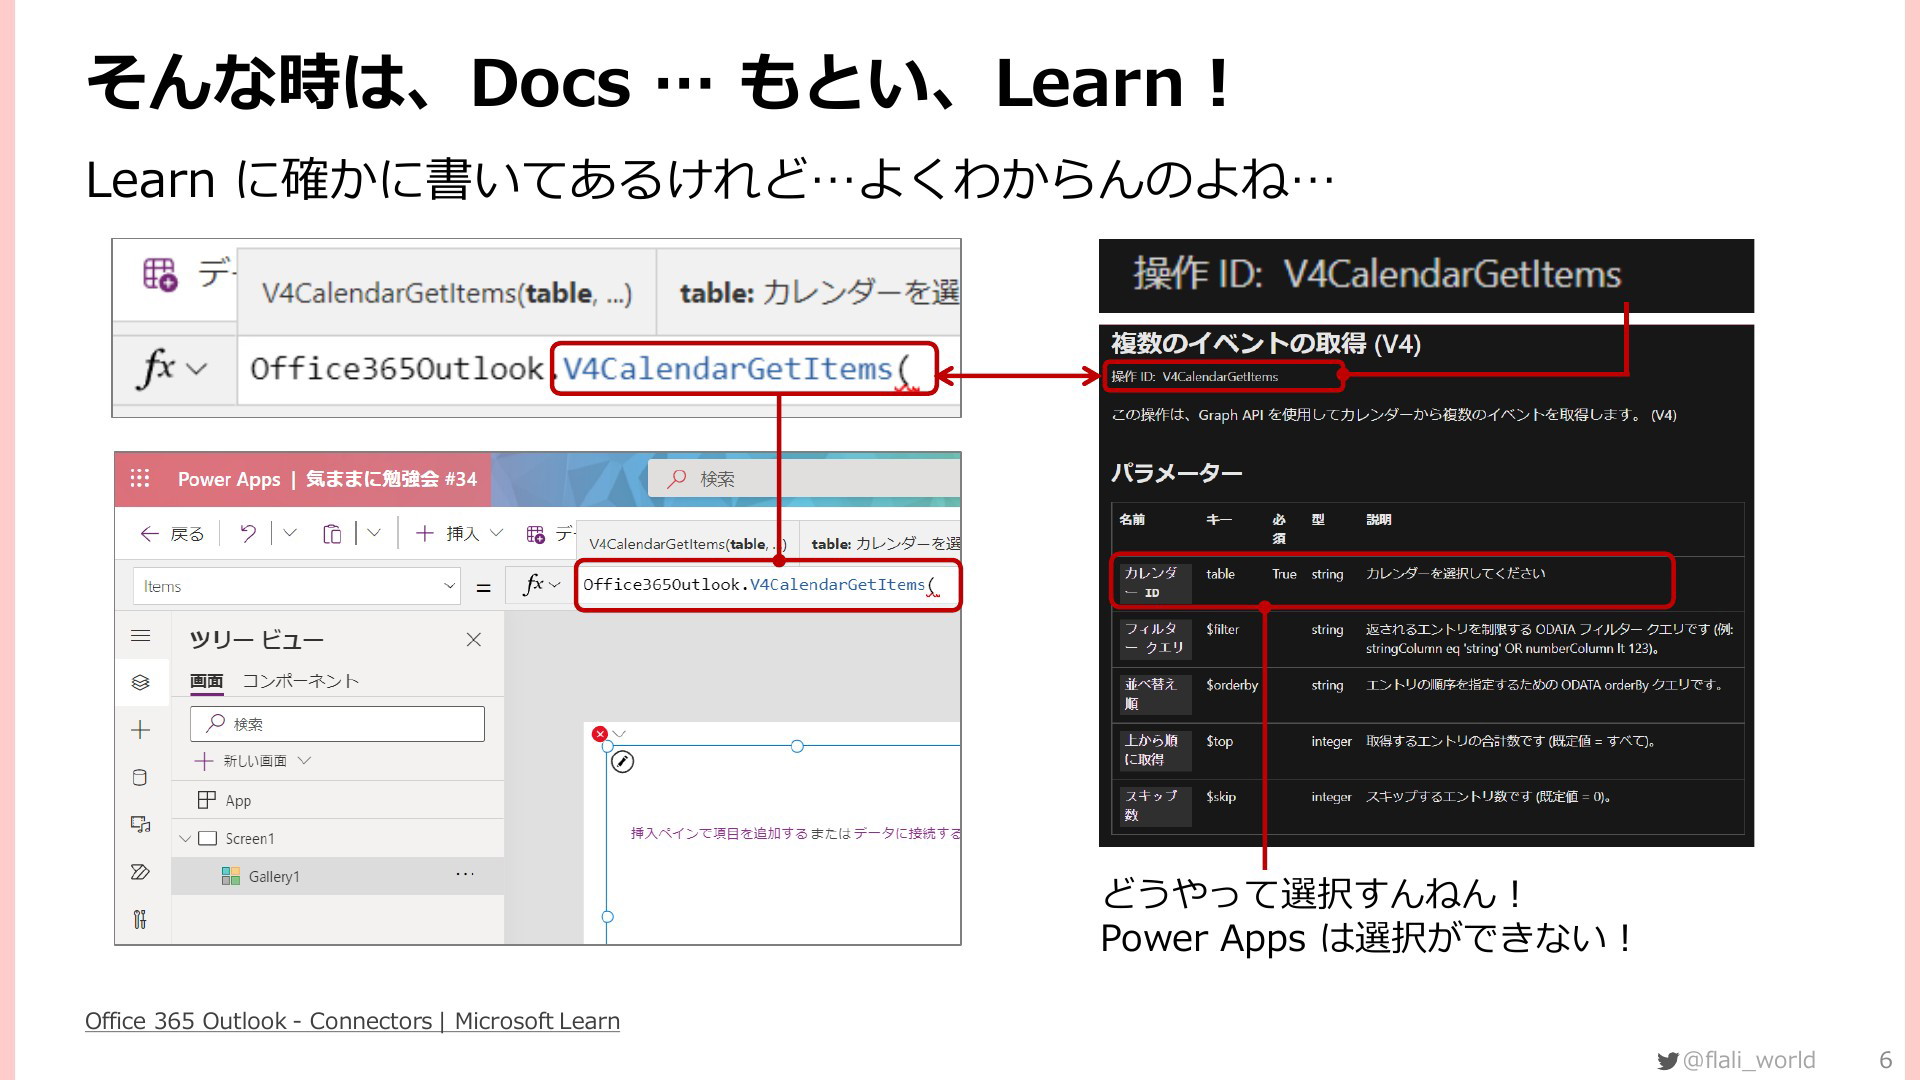Click the $filter key cell in parameter table
Image resolution: width=1920 pixels, height=1080 pixels.
point(1222,629)
